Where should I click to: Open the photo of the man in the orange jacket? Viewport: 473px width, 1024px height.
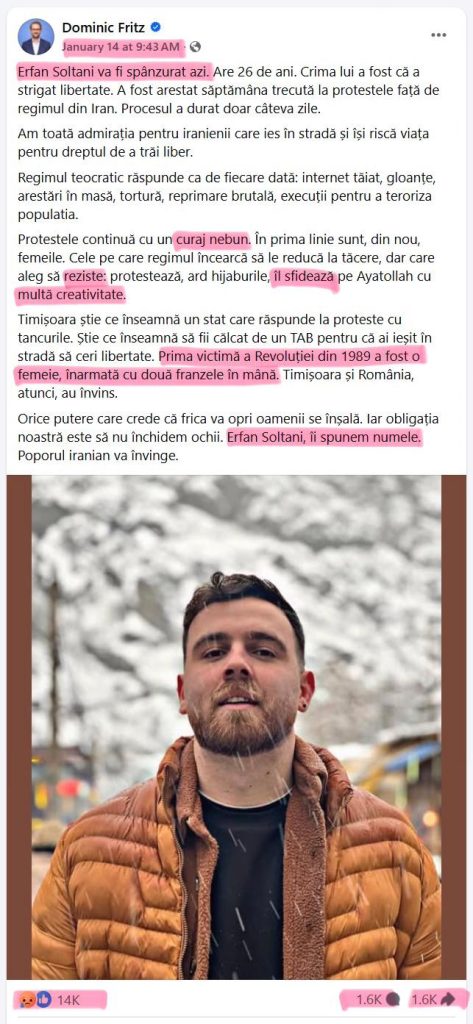[236, 727]
